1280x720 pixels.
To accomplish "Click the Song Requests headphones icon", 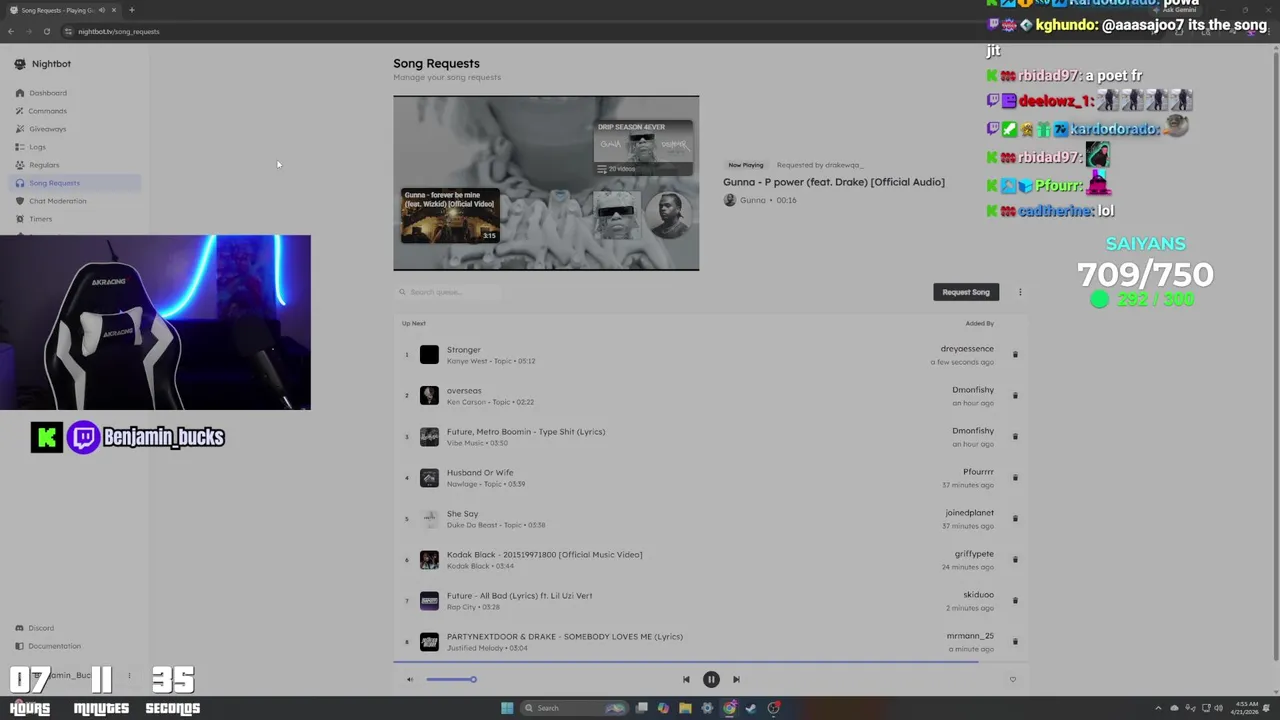I will click(20, 183).
